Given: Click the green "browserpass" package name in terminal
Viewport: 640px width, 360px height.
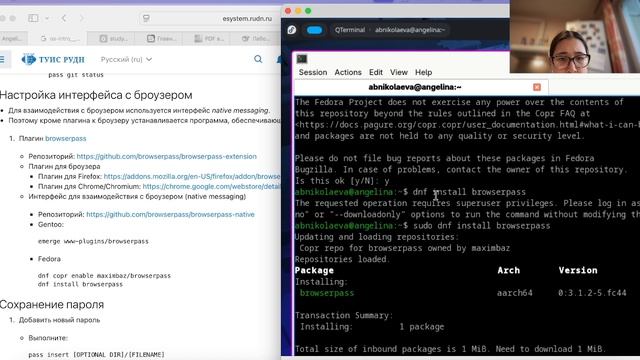Looking at the screenshot, I should (327, 293).
